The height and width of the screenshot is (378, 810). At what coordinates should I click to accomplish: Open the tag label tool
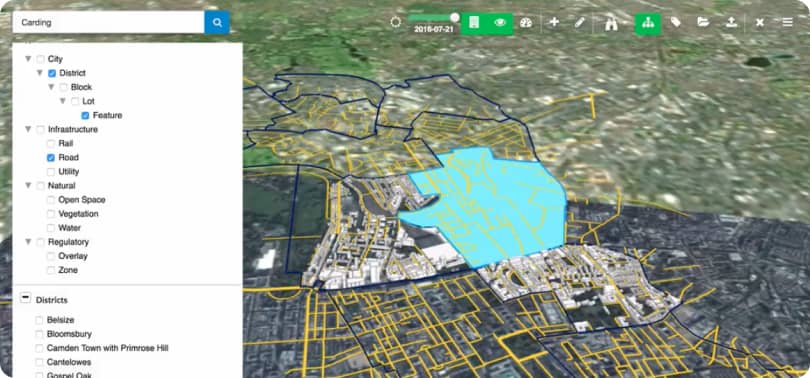point(675,22)
